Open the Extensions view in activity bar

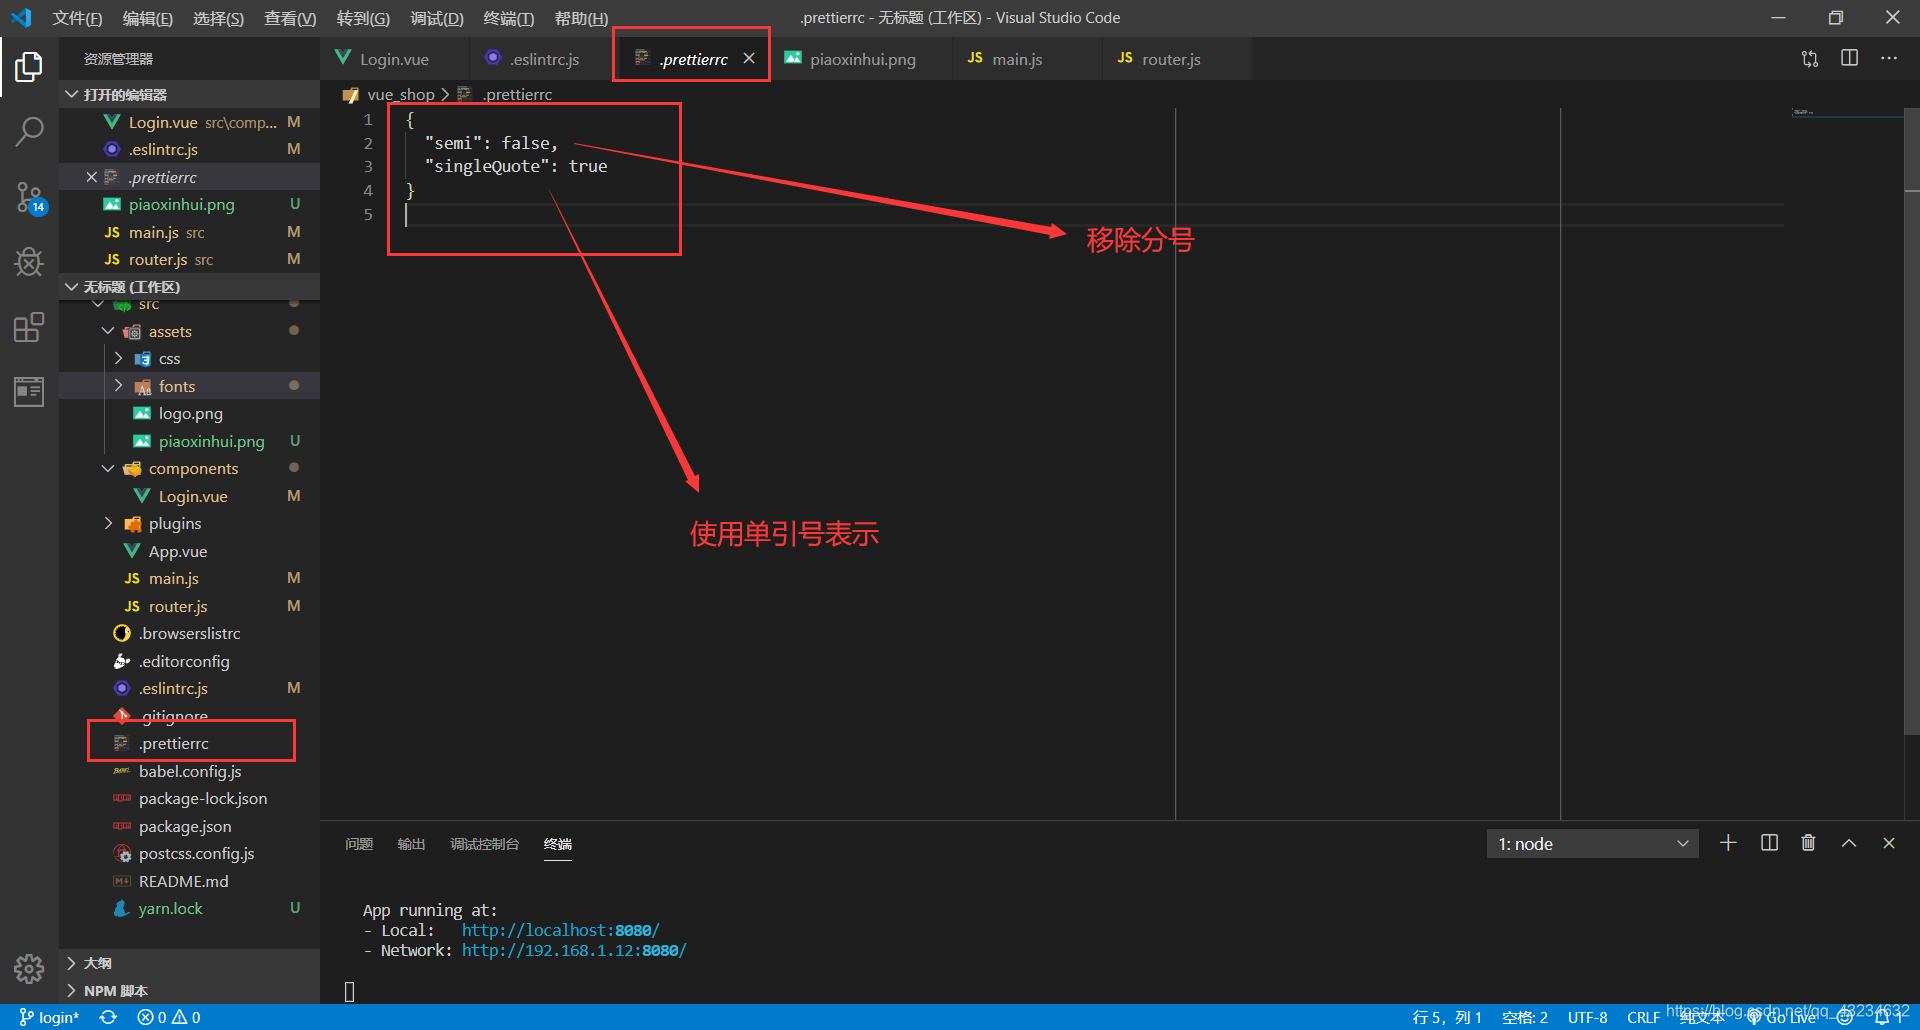coord(29,327)
